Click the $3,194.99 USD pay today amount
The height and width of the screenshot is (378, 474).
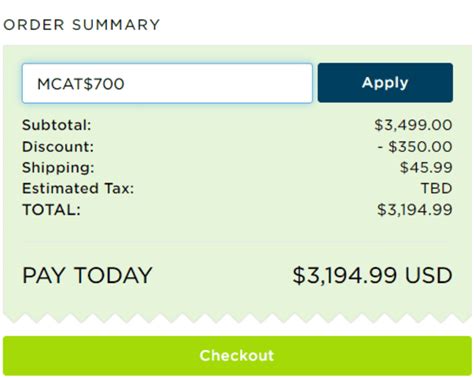tap(372, 276)
